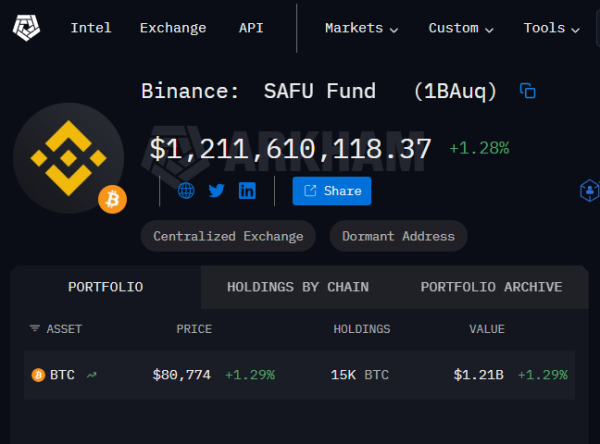
Task: Sort by the ASSET column header
Action: 64,329
